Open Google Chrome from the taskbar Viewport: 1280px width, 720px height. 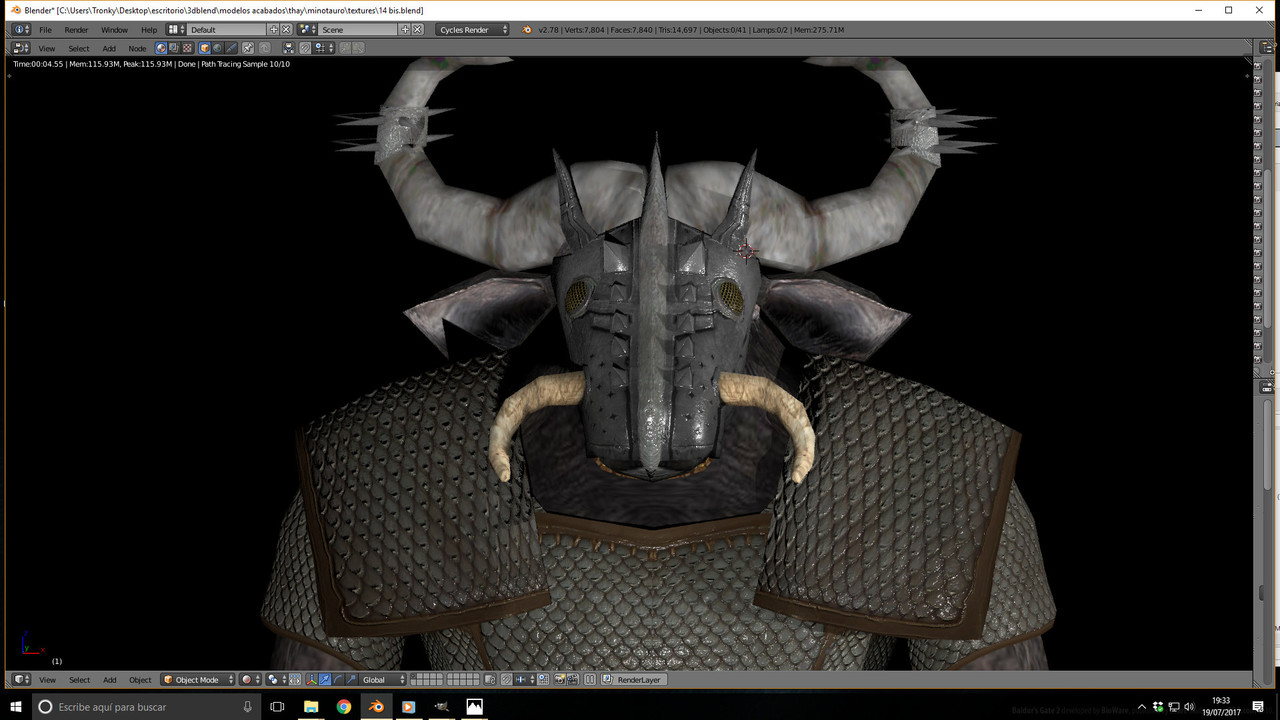coord(344,707)
